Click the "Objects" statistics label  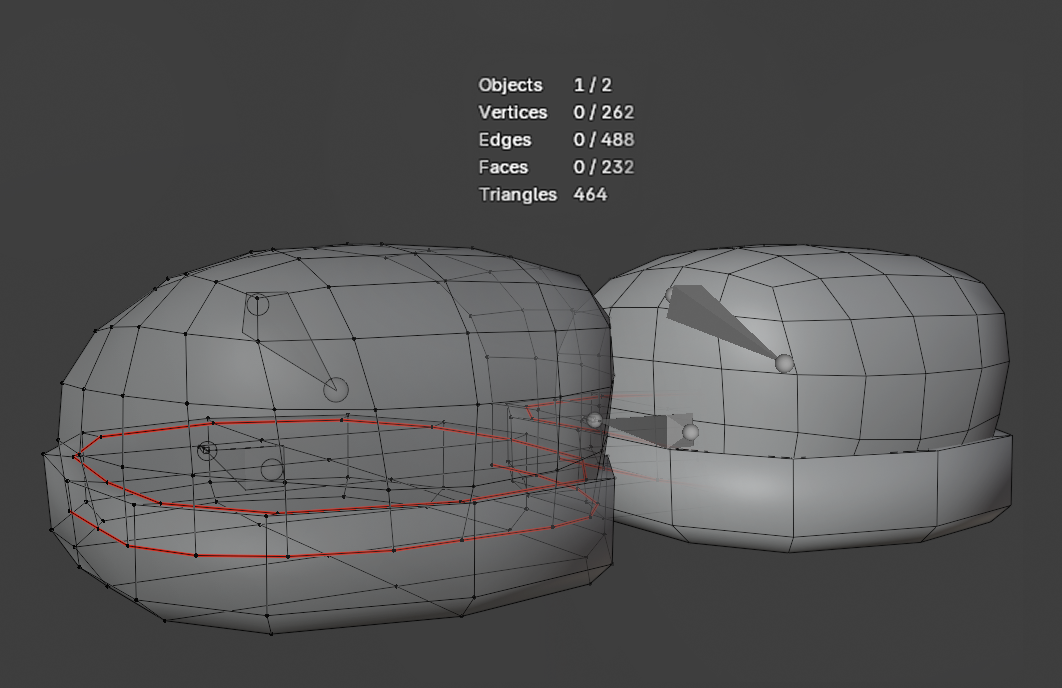pyautogui.click(x=510, y=85)
